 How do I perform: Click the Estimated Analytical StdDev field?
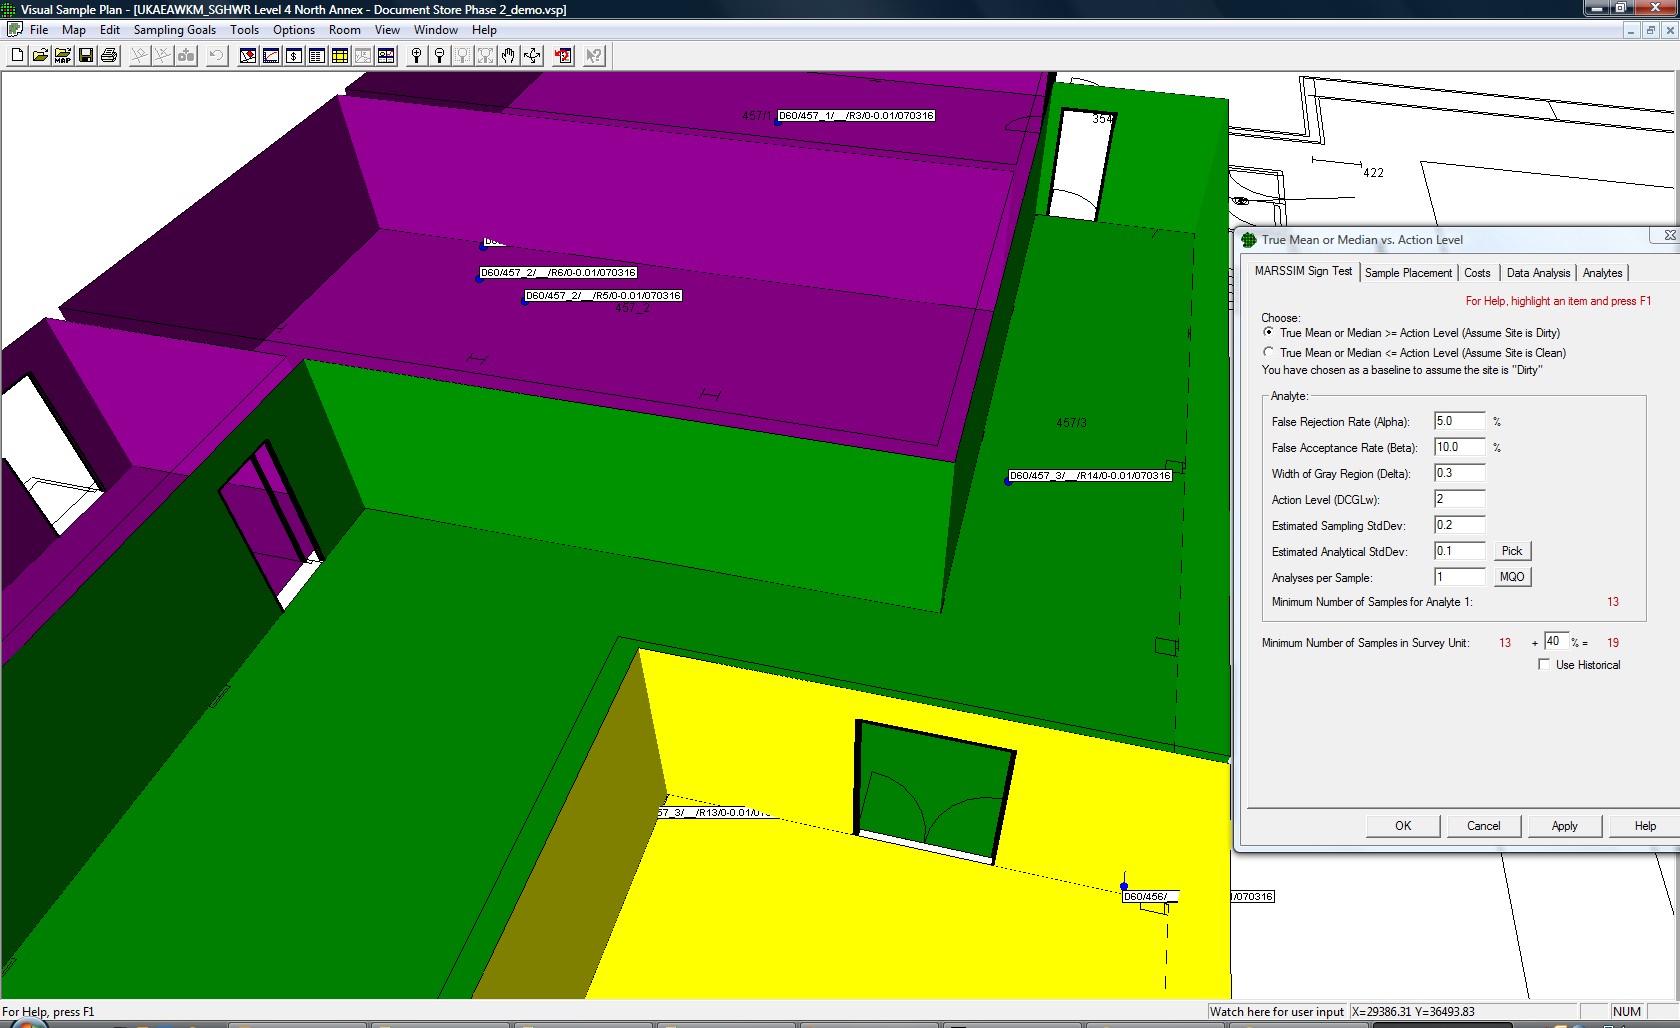[1460, 551]
